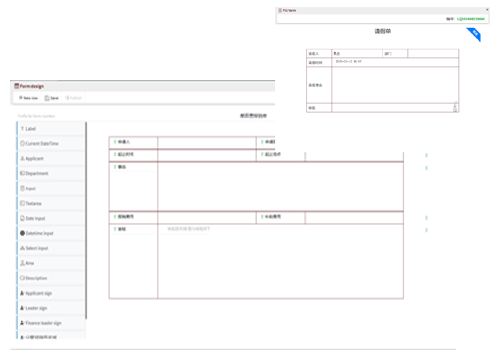The image size is (500, 360).
Task: Pick the Input component
Action: click(51, 188)
